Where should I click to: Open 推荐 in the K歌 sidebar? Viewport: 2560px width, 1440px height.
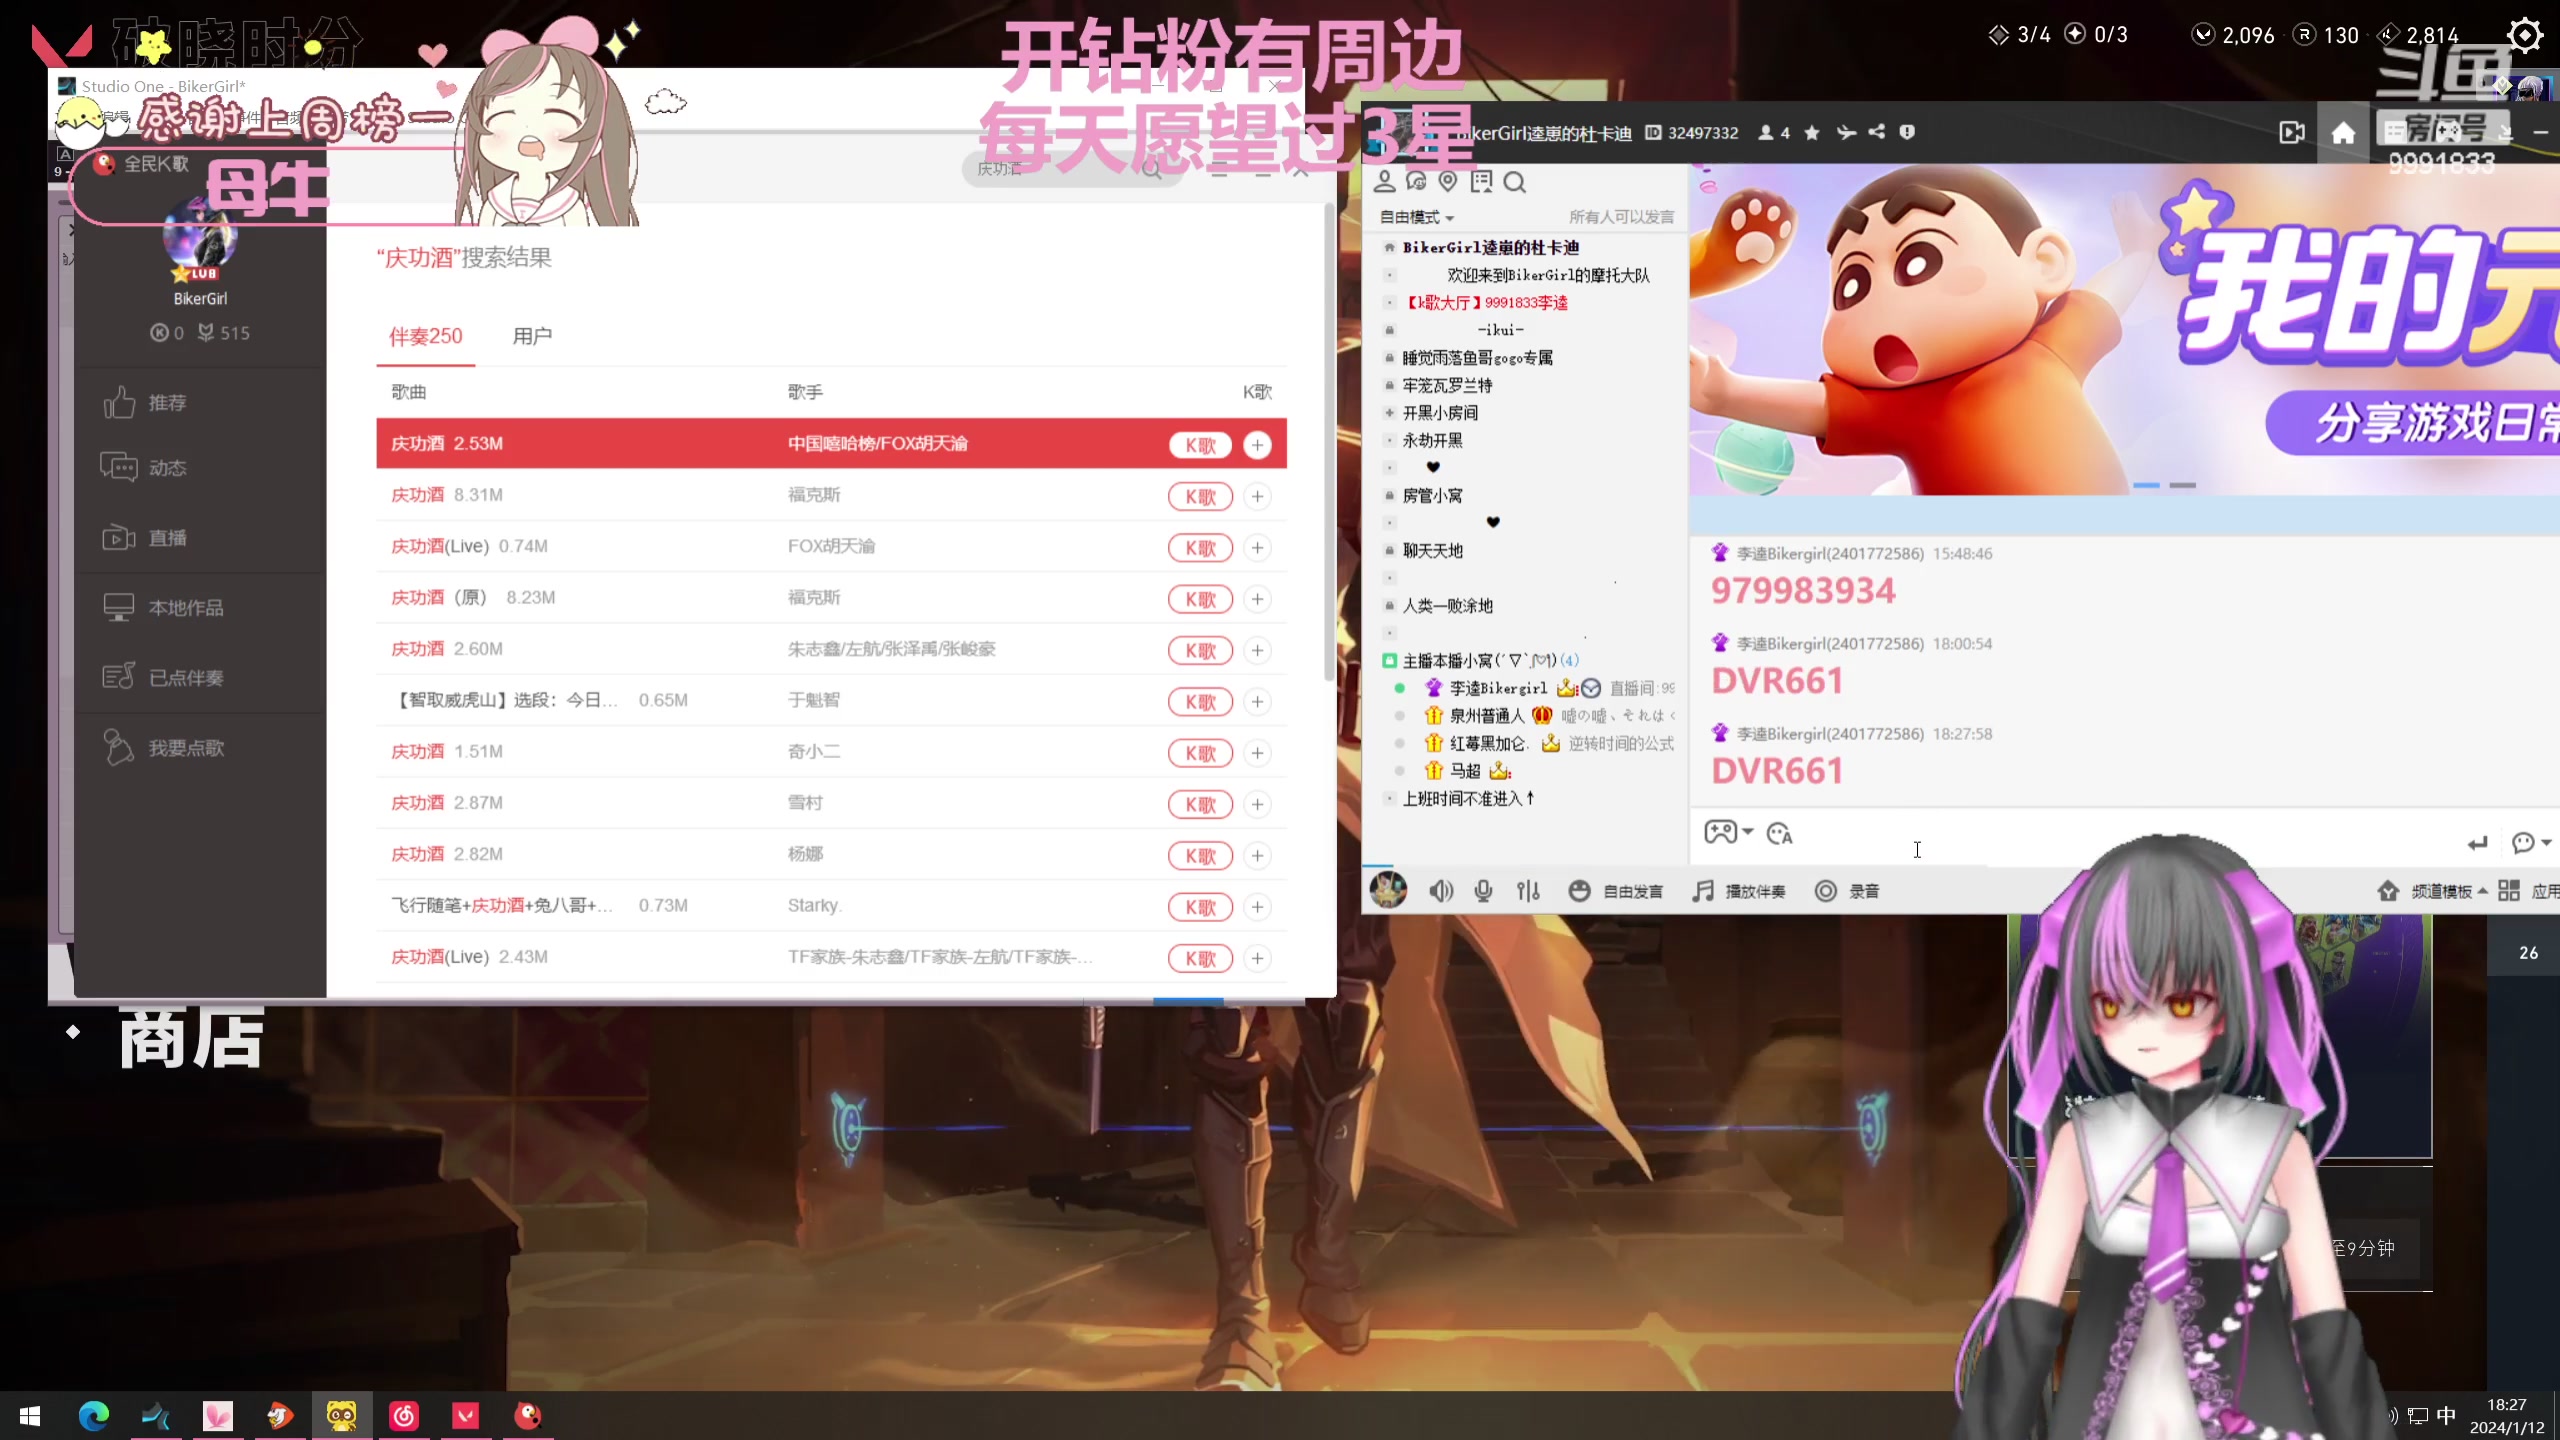pos(147,403)
